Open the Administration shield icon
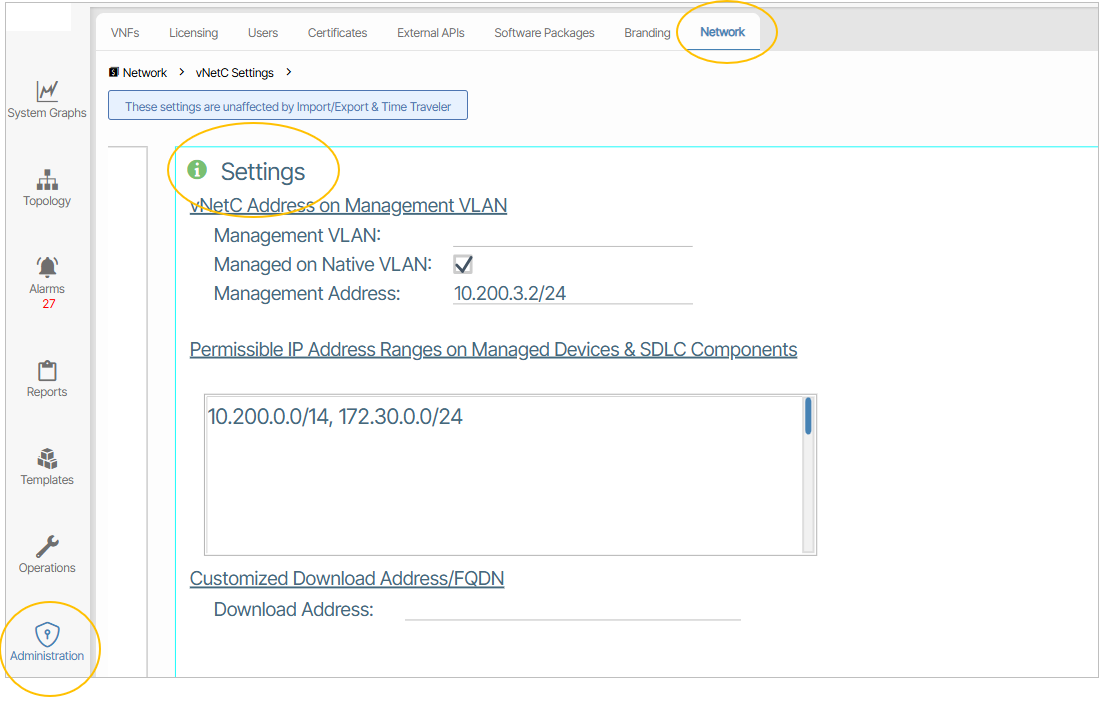The height and width of the screenshot is (703, 1100). (x=47, y=635)
